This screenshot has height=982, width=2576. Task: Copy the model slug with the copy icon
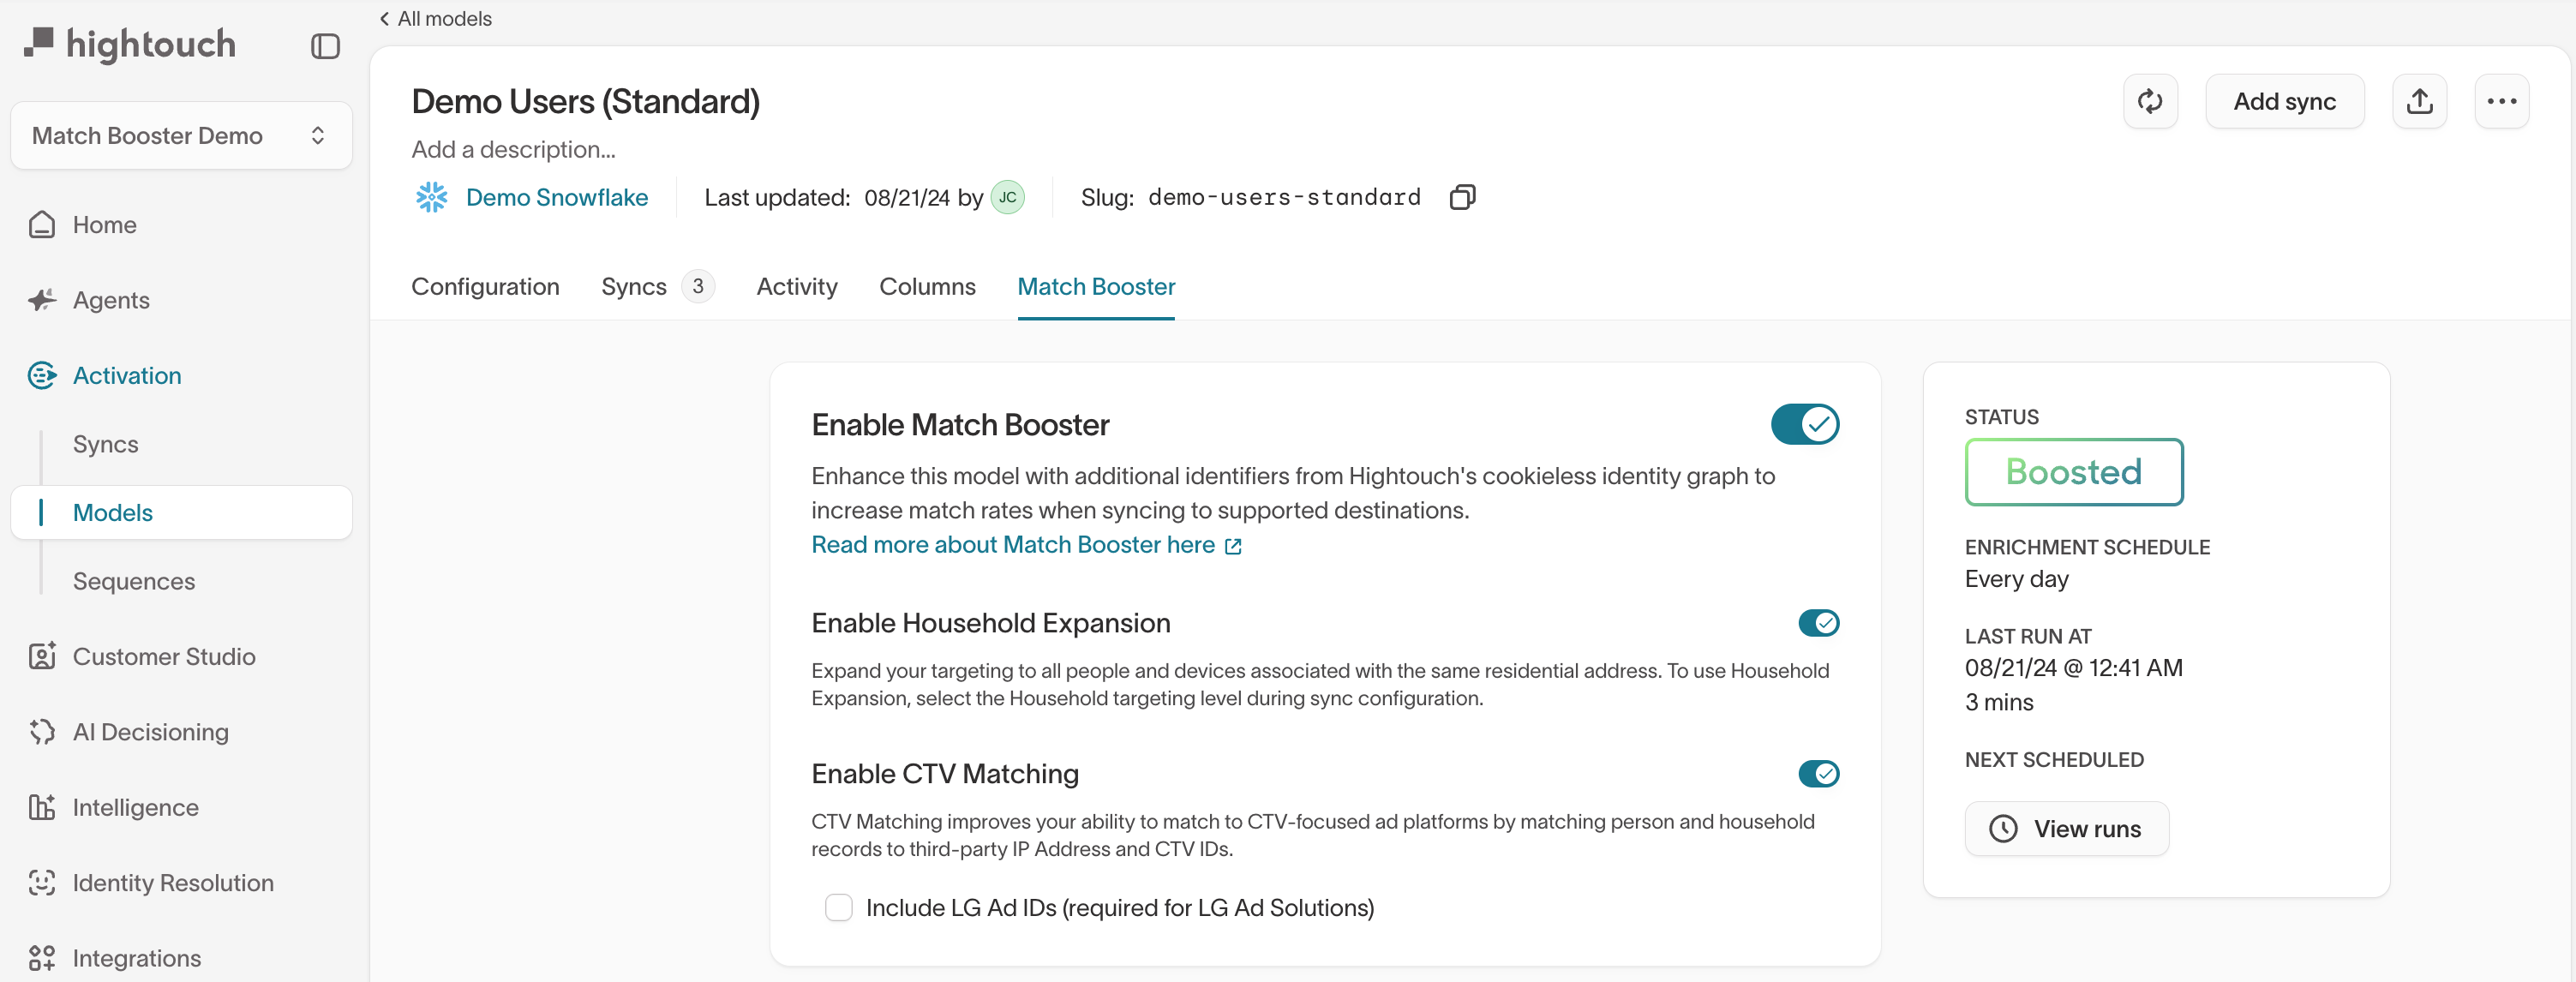point(1462,197)
